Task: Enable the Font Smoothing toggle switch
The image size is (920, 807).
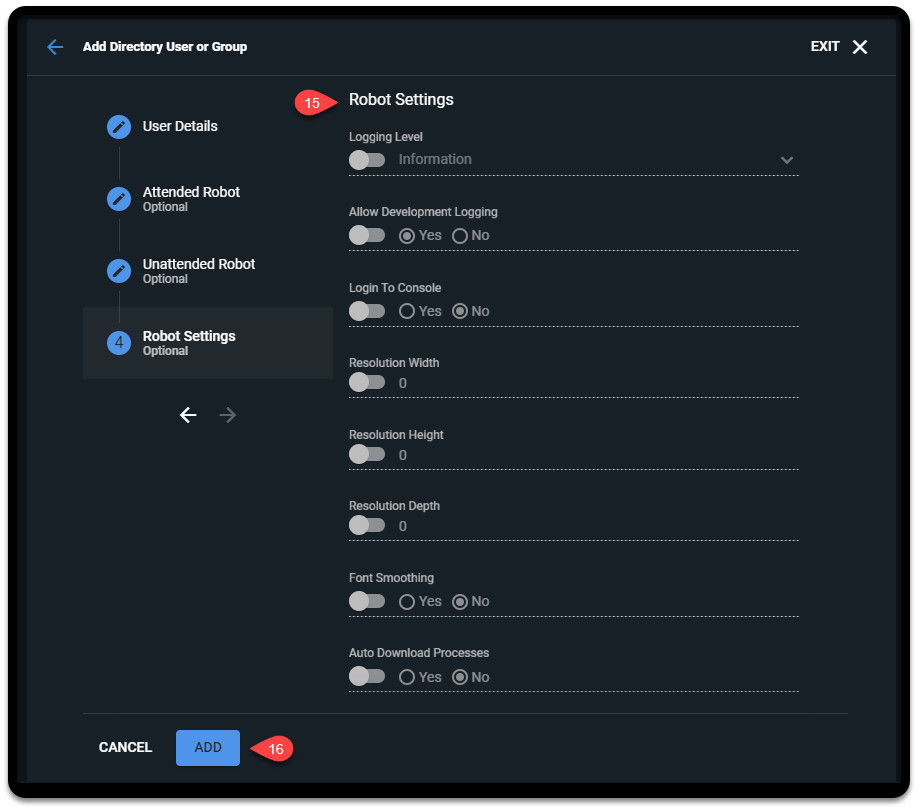Action: coord(366,600)
